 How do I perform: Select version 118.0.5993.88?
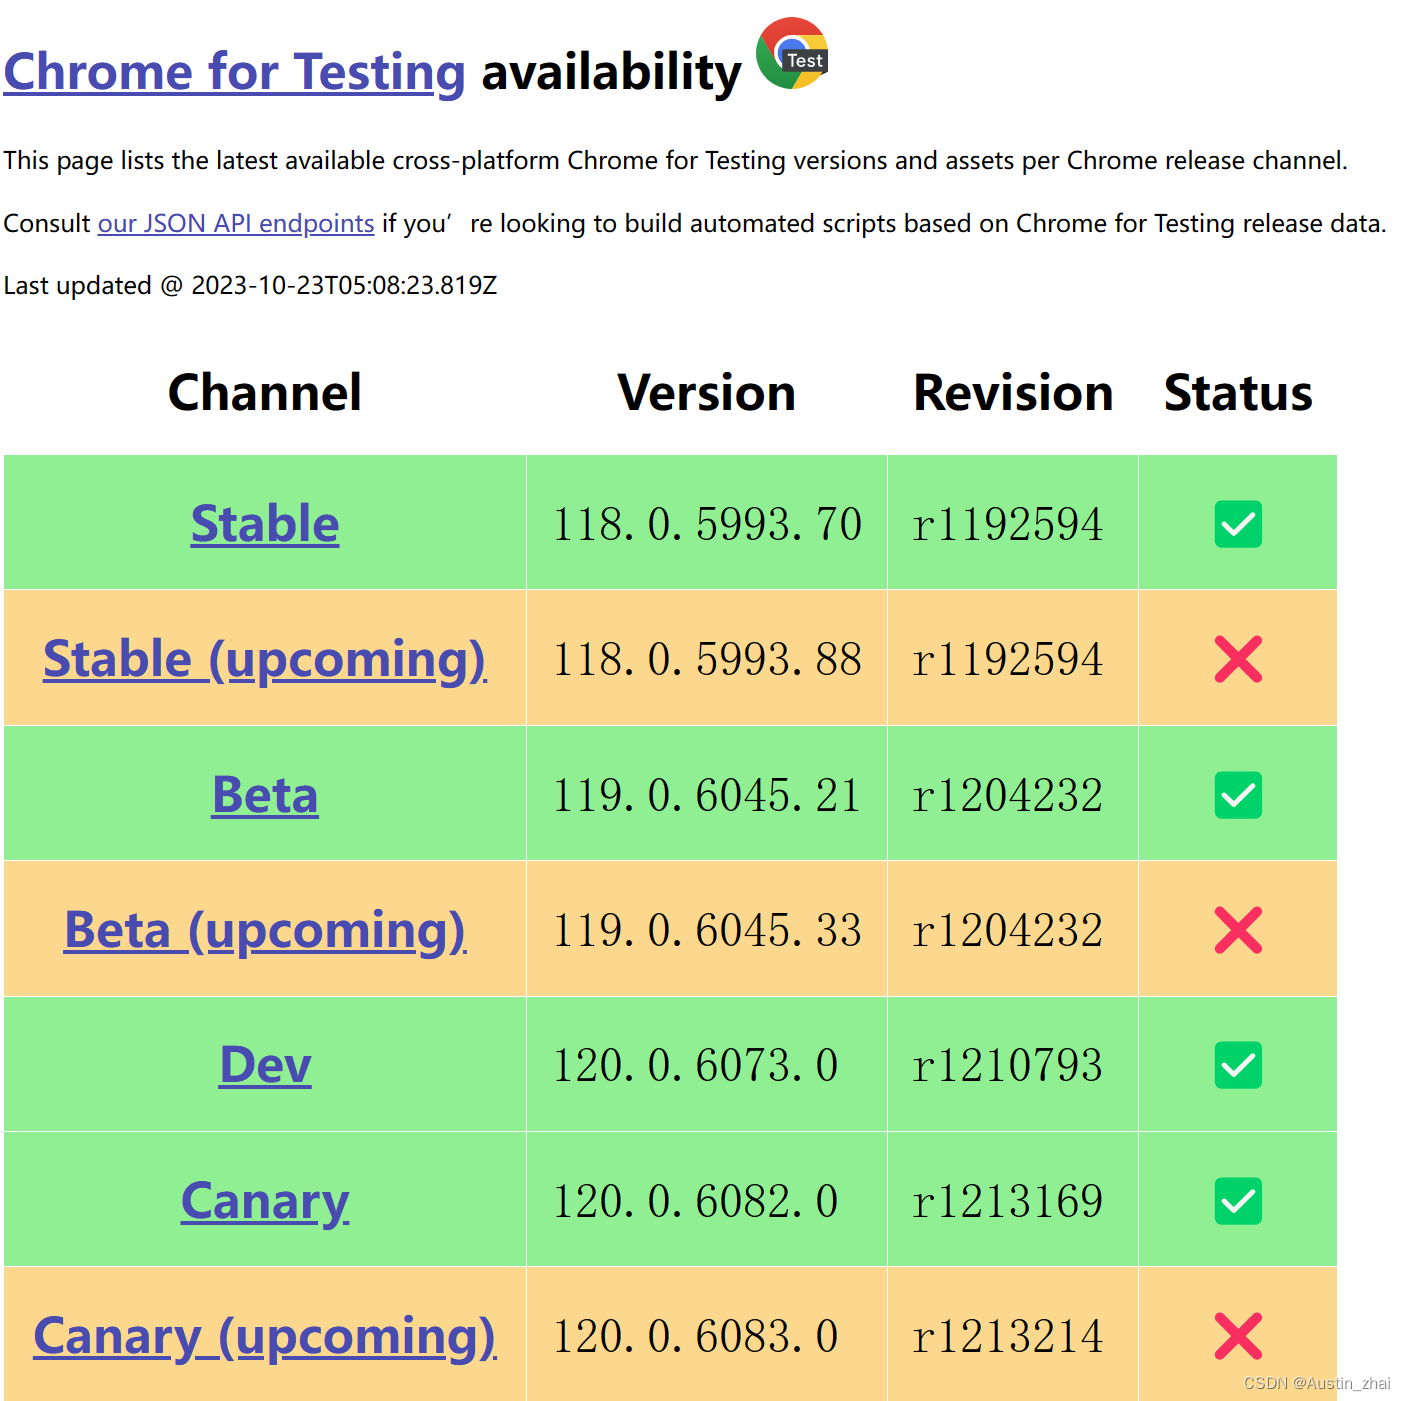(x=707, y=659)
